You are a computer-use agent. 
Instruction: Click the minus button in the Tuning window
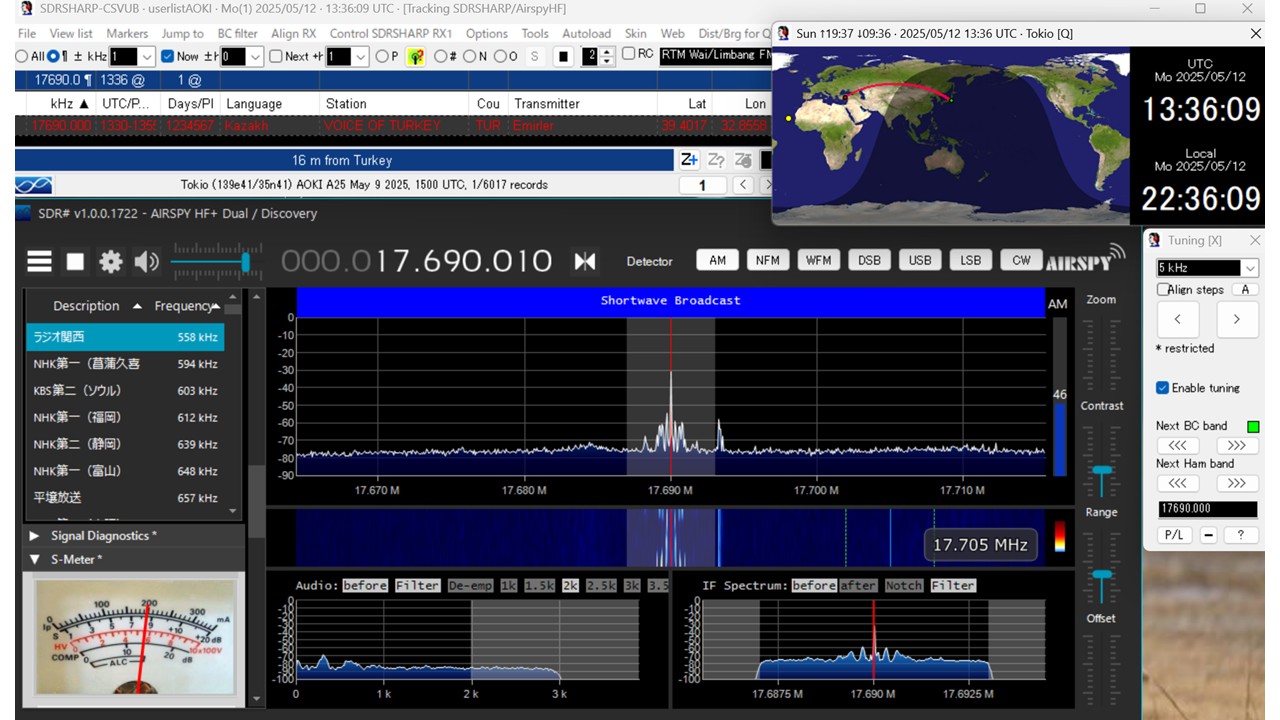point(1208,535)
